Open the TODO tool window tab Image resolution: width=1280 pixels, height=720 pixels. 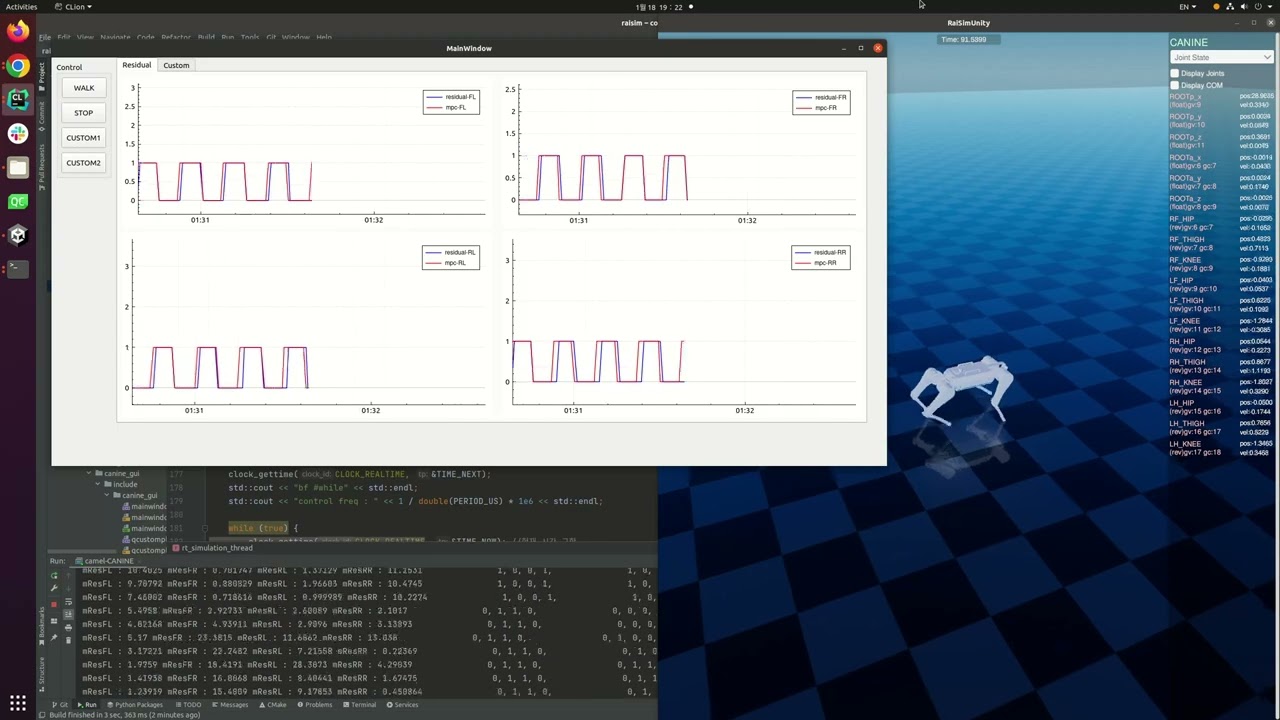coord(187,705)
